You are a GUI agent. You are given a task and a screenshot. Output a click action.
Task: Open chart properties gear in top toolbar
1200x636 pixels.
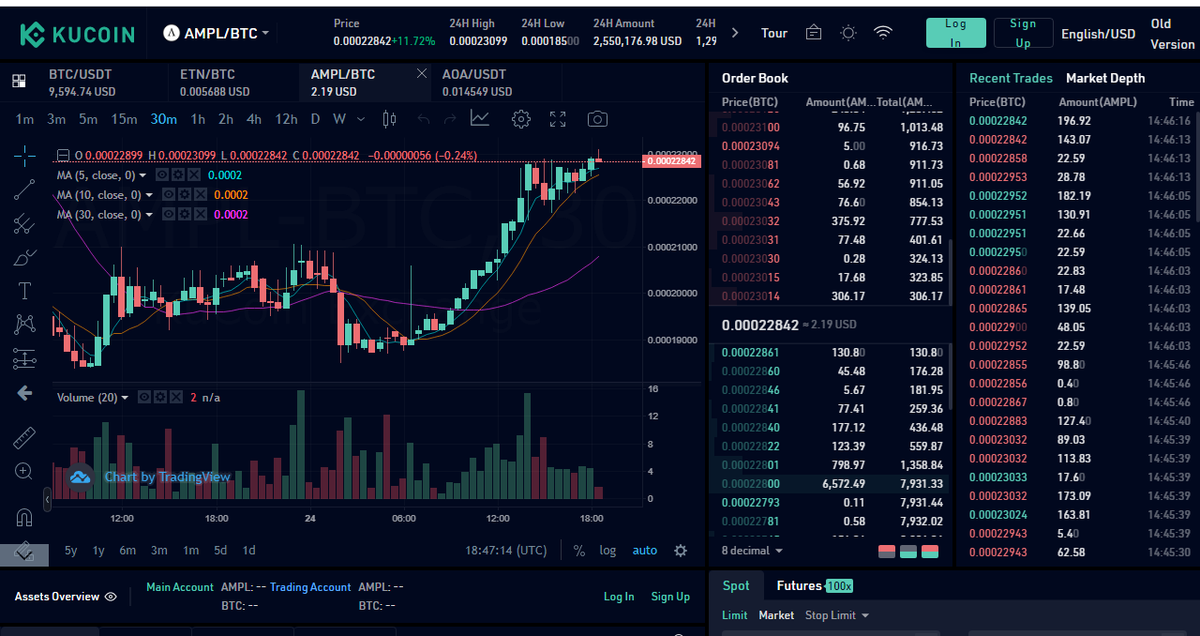pyautogui.click(x=520, y=119)
